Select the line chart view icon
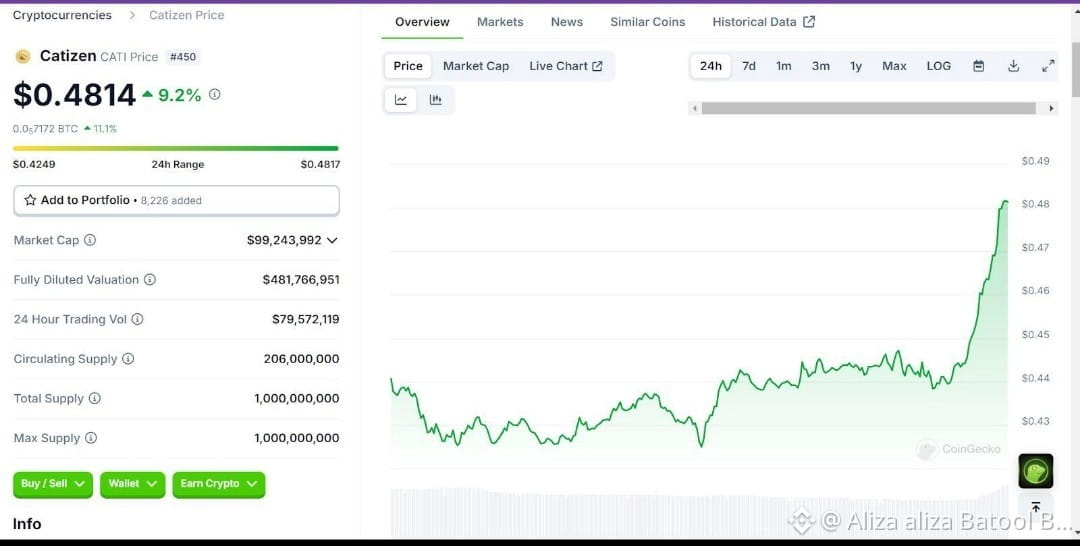The width and height of the screenshot is (1080, 546). coord(401,100)
